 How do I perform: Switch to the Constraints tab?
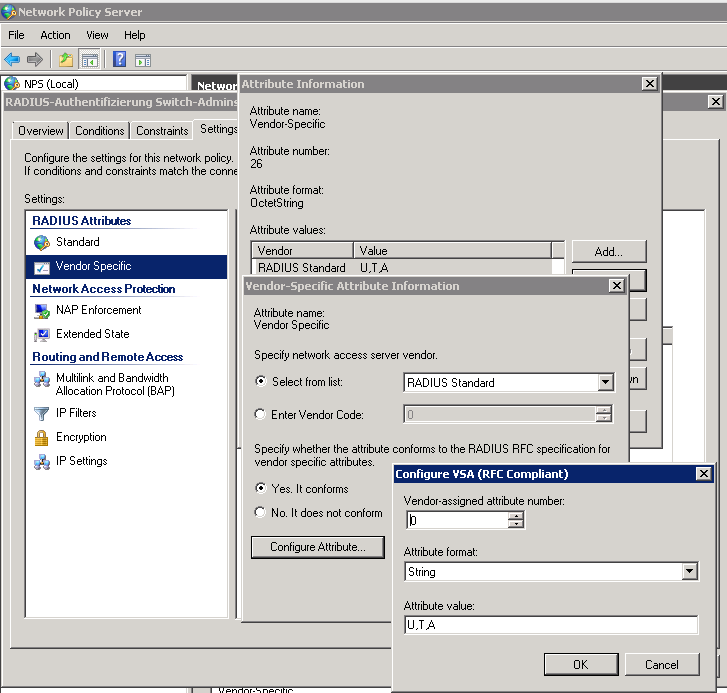coord(162,131)
